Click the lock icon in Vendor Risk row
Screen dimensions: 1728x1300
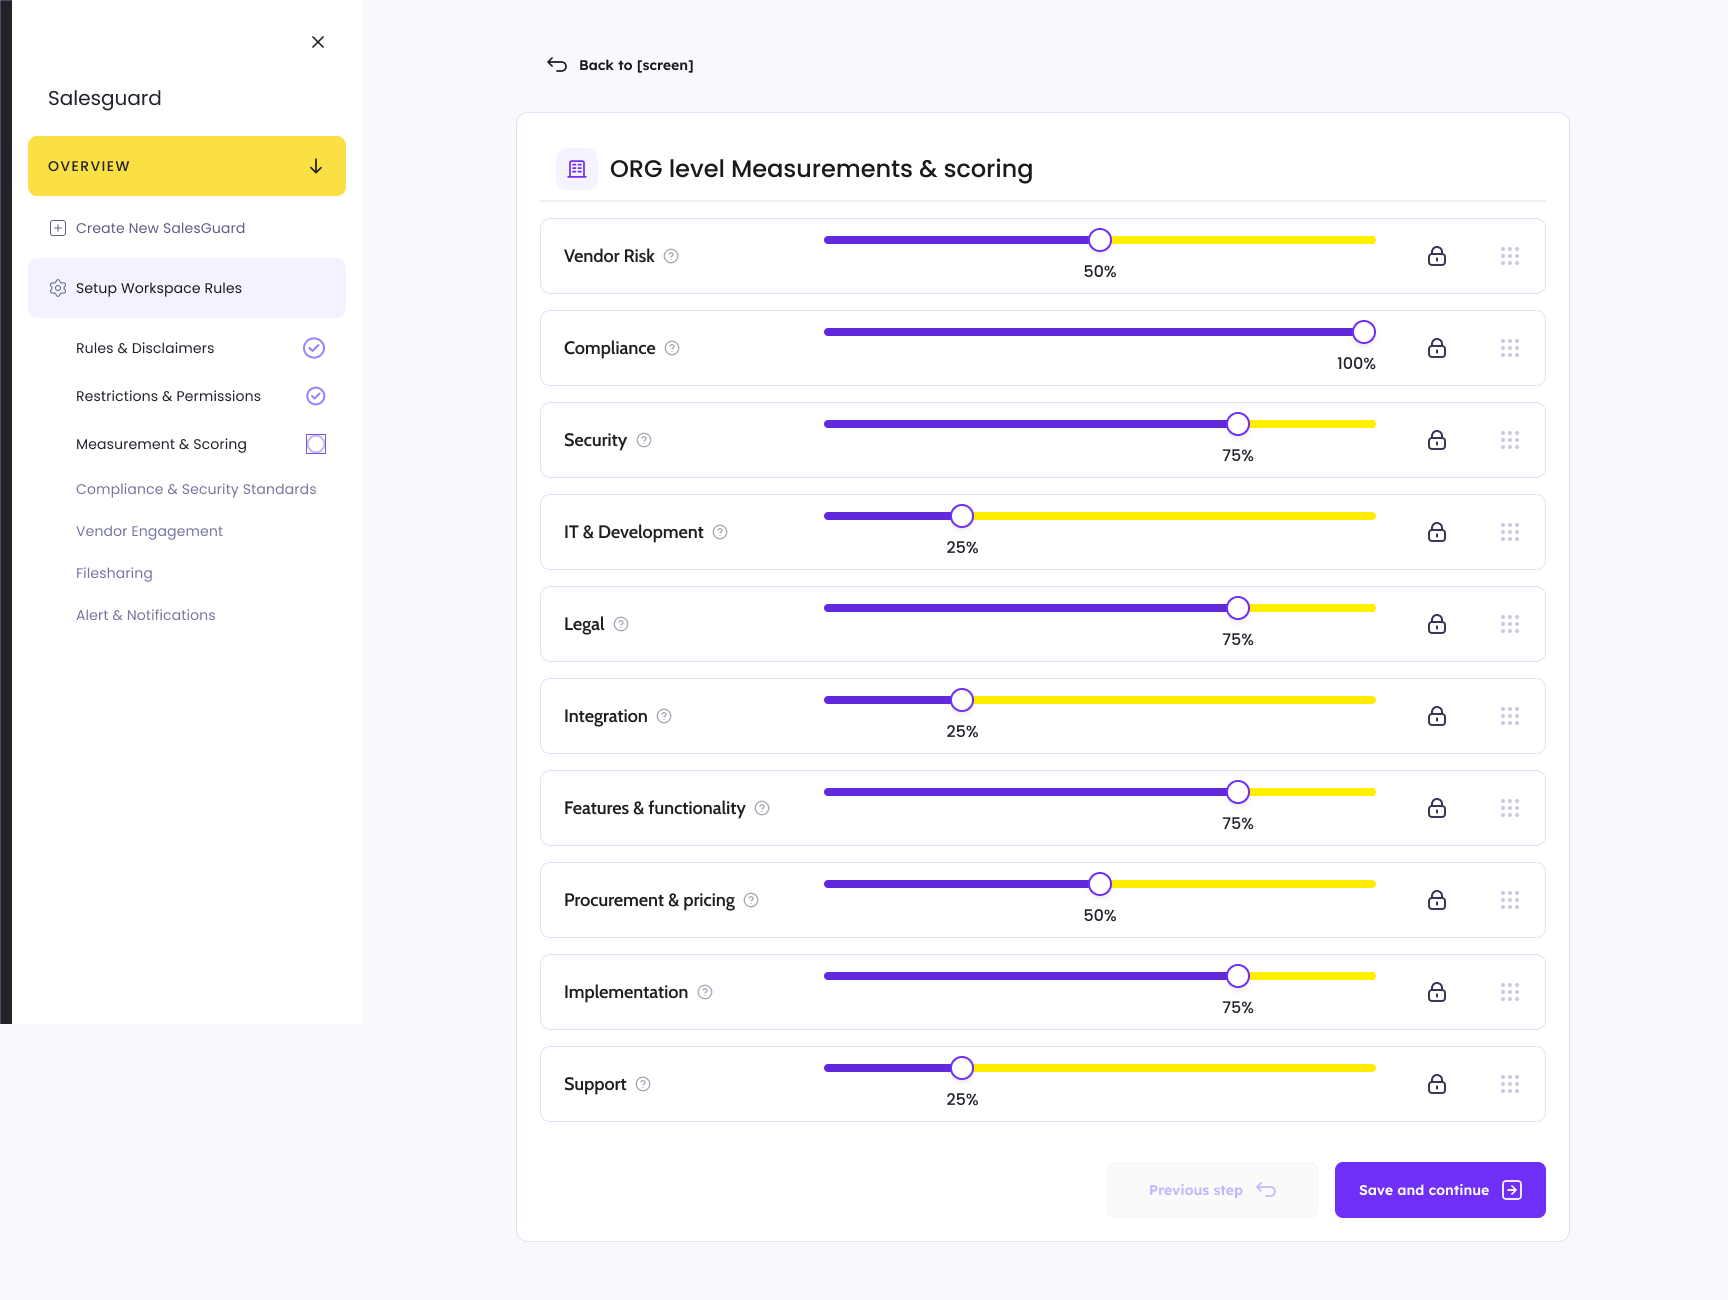tap(1437, 256)
